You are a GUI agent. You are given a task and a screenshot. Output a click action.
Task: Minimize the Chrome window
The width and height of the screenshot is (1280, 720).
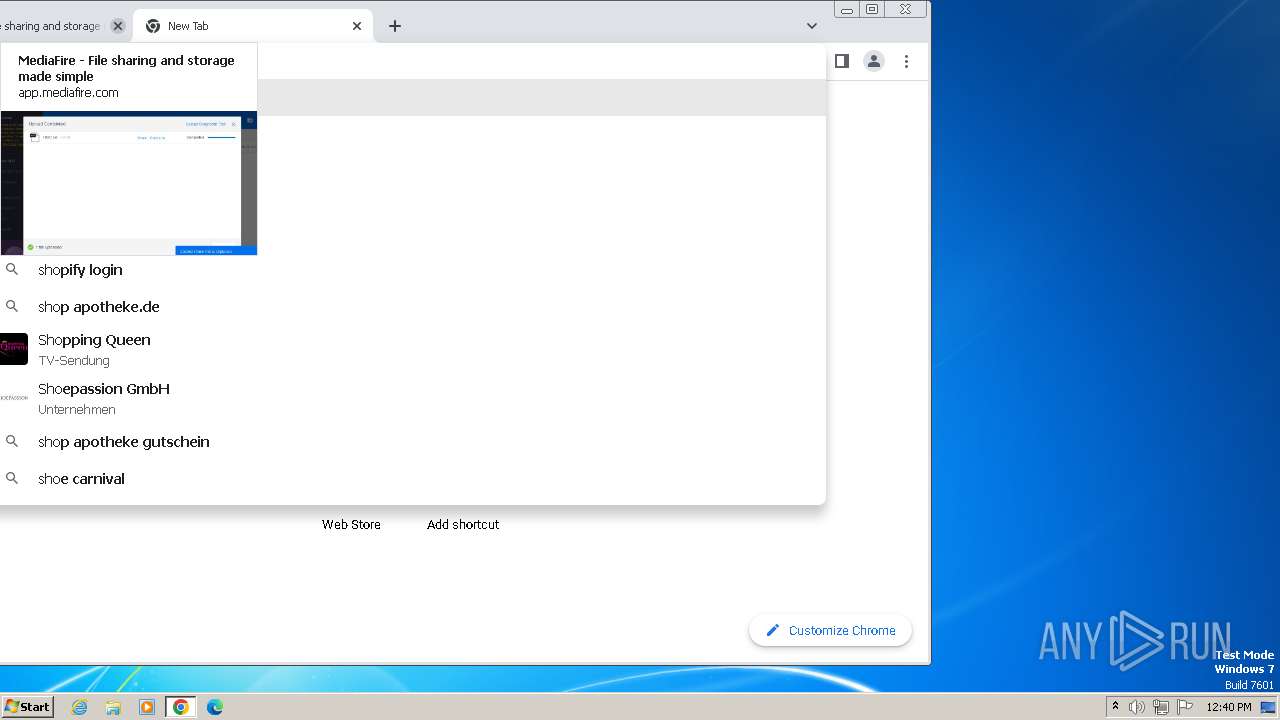(847, 9)
